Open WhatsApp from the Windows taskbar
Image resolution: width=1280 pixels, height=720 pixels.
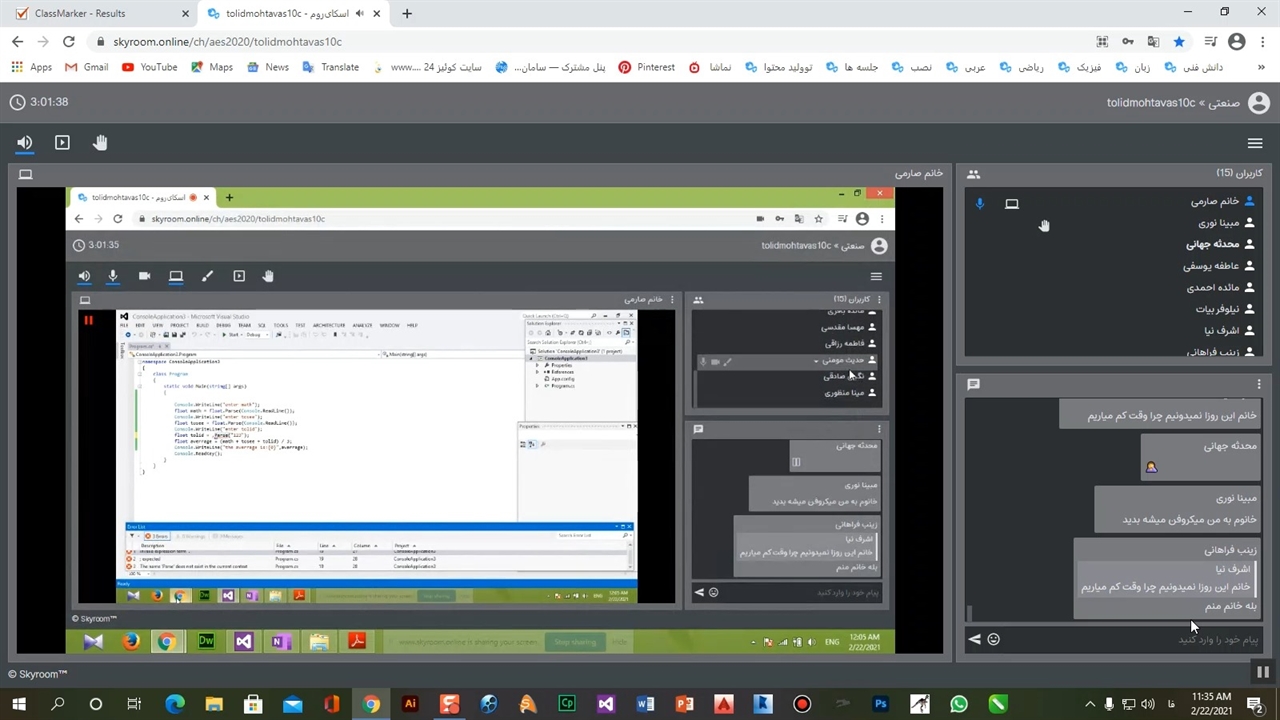pos(959,704)
